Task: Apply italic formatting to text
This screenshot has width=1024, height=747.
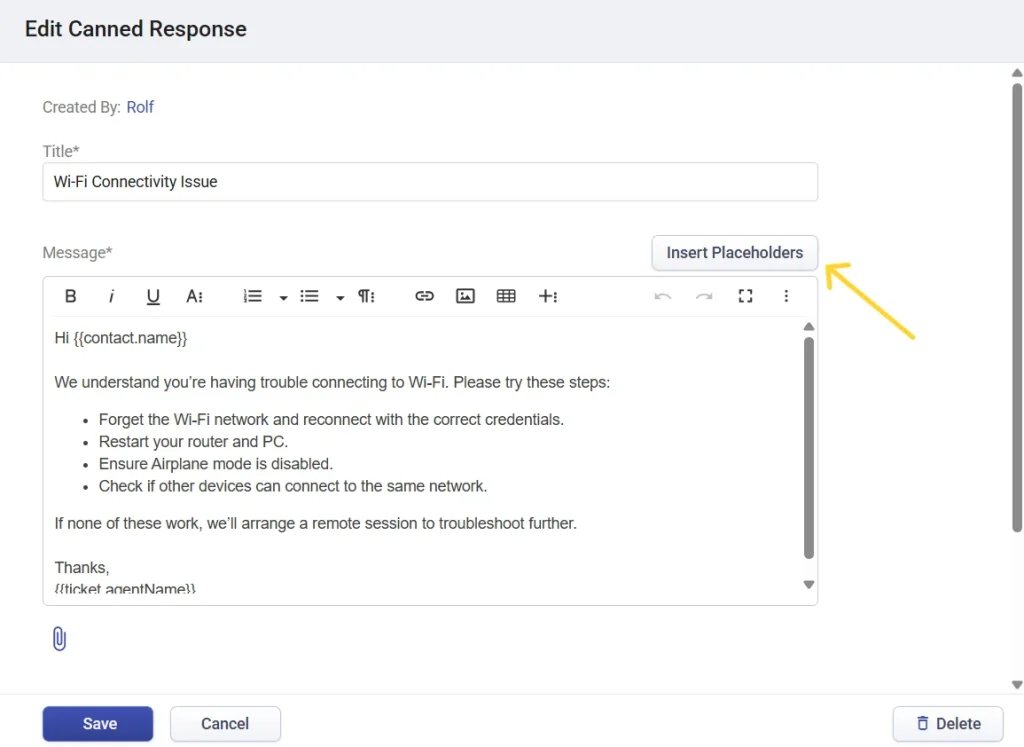Action: [111, 296]
